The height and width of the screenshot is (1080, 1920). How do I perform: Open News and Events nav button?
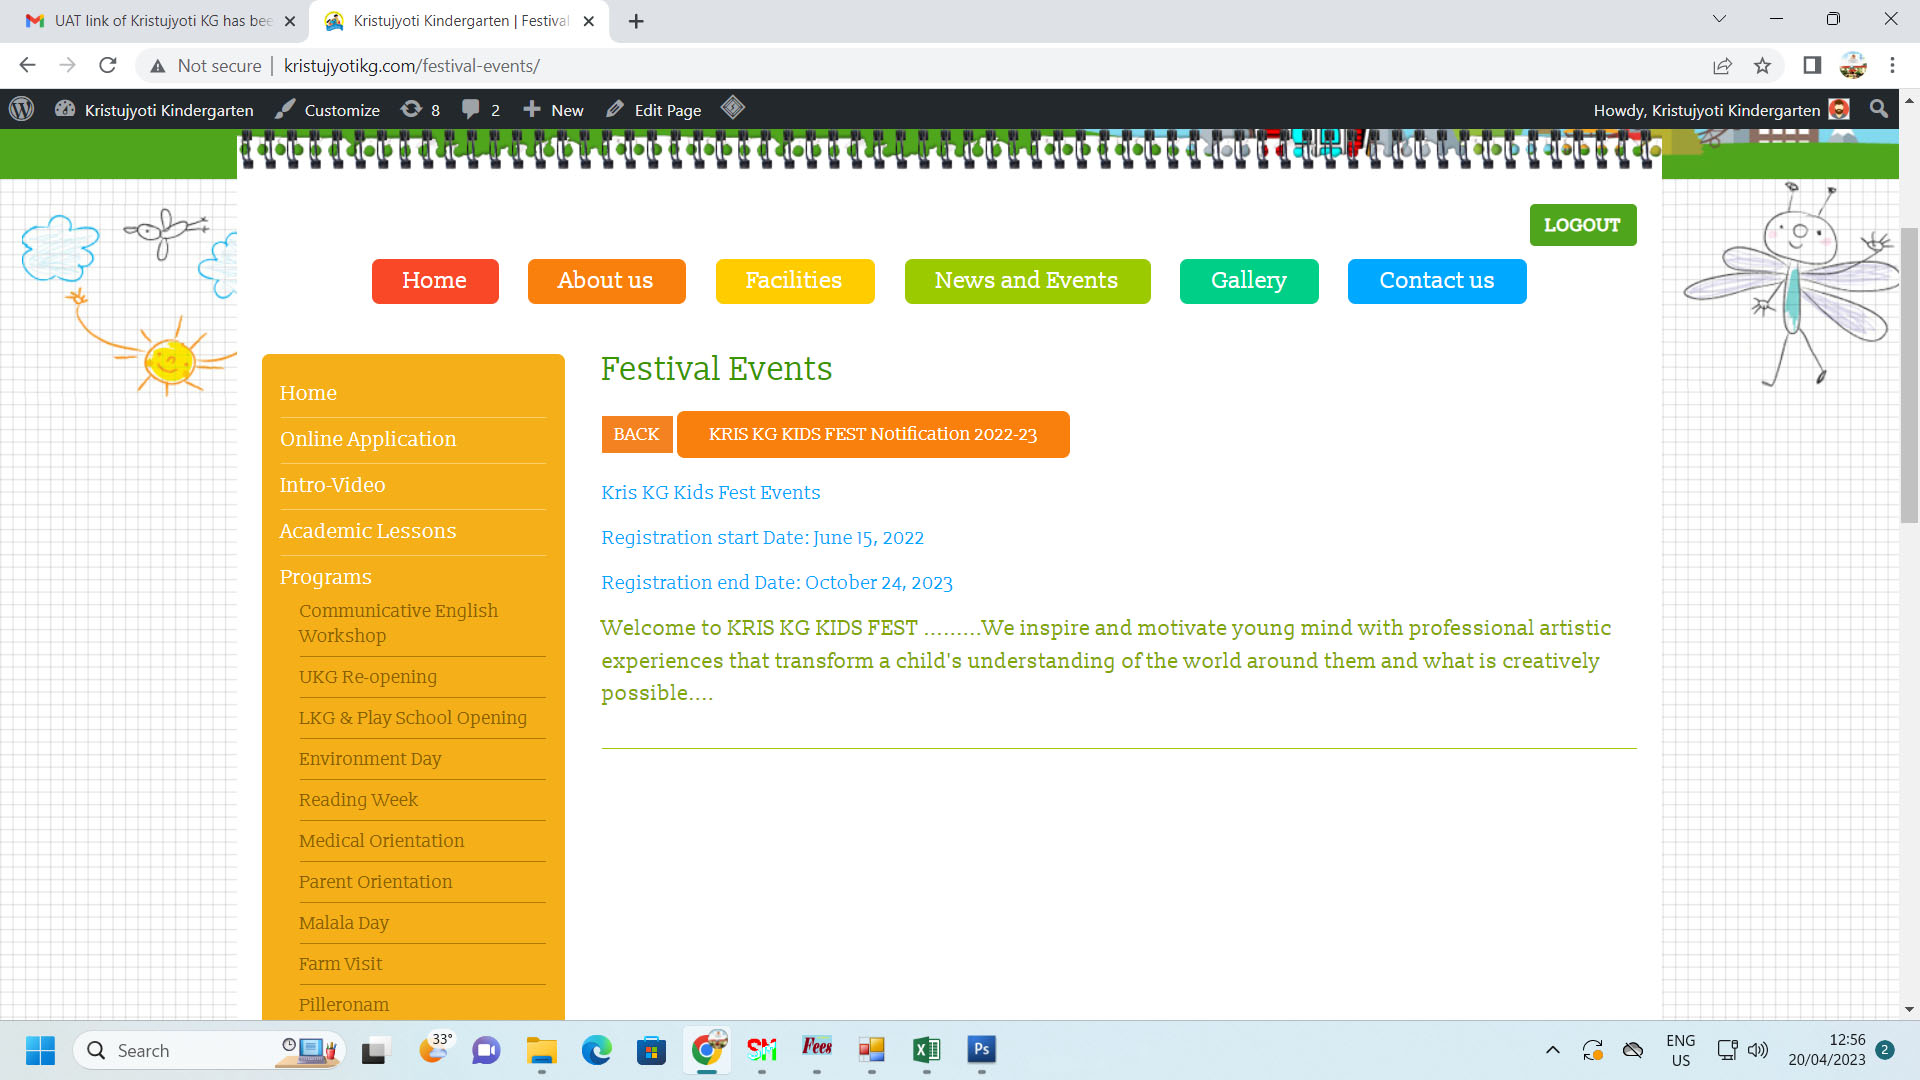(x=1027, y=281)
